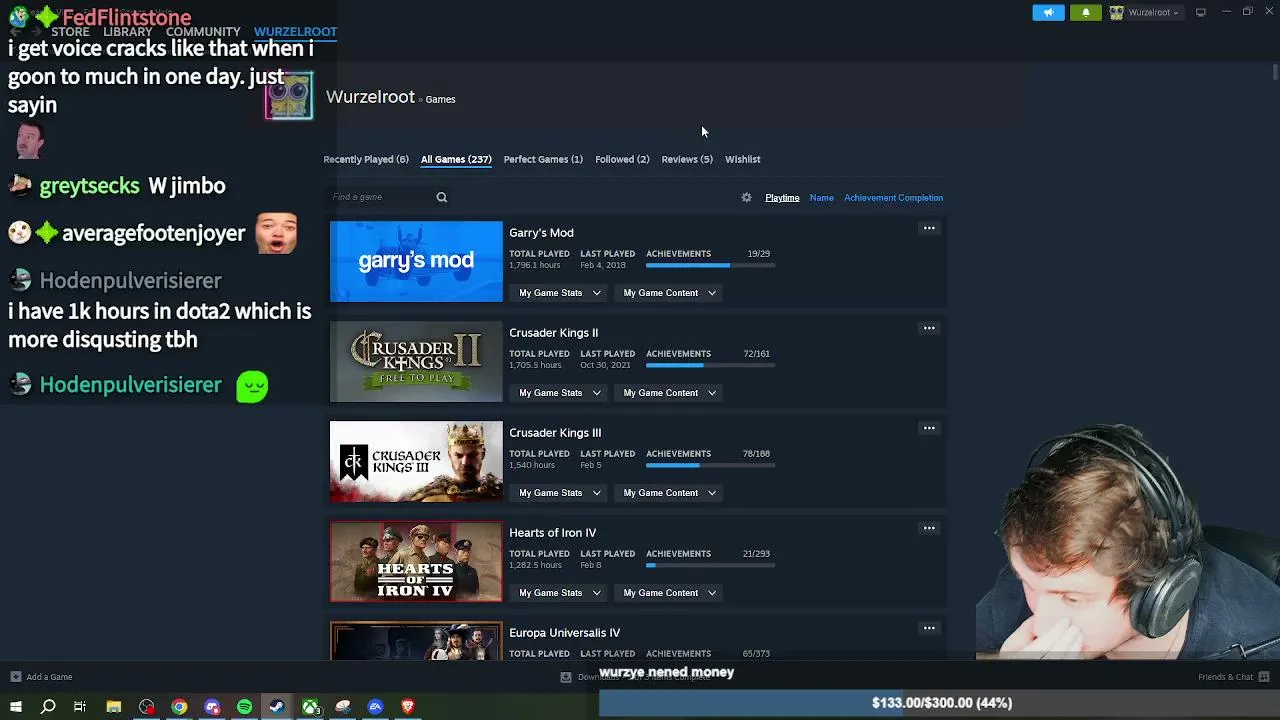Open the Garry's Mod game thumbnail
This screenshot has width=1280, height=720.
[416, 261]
